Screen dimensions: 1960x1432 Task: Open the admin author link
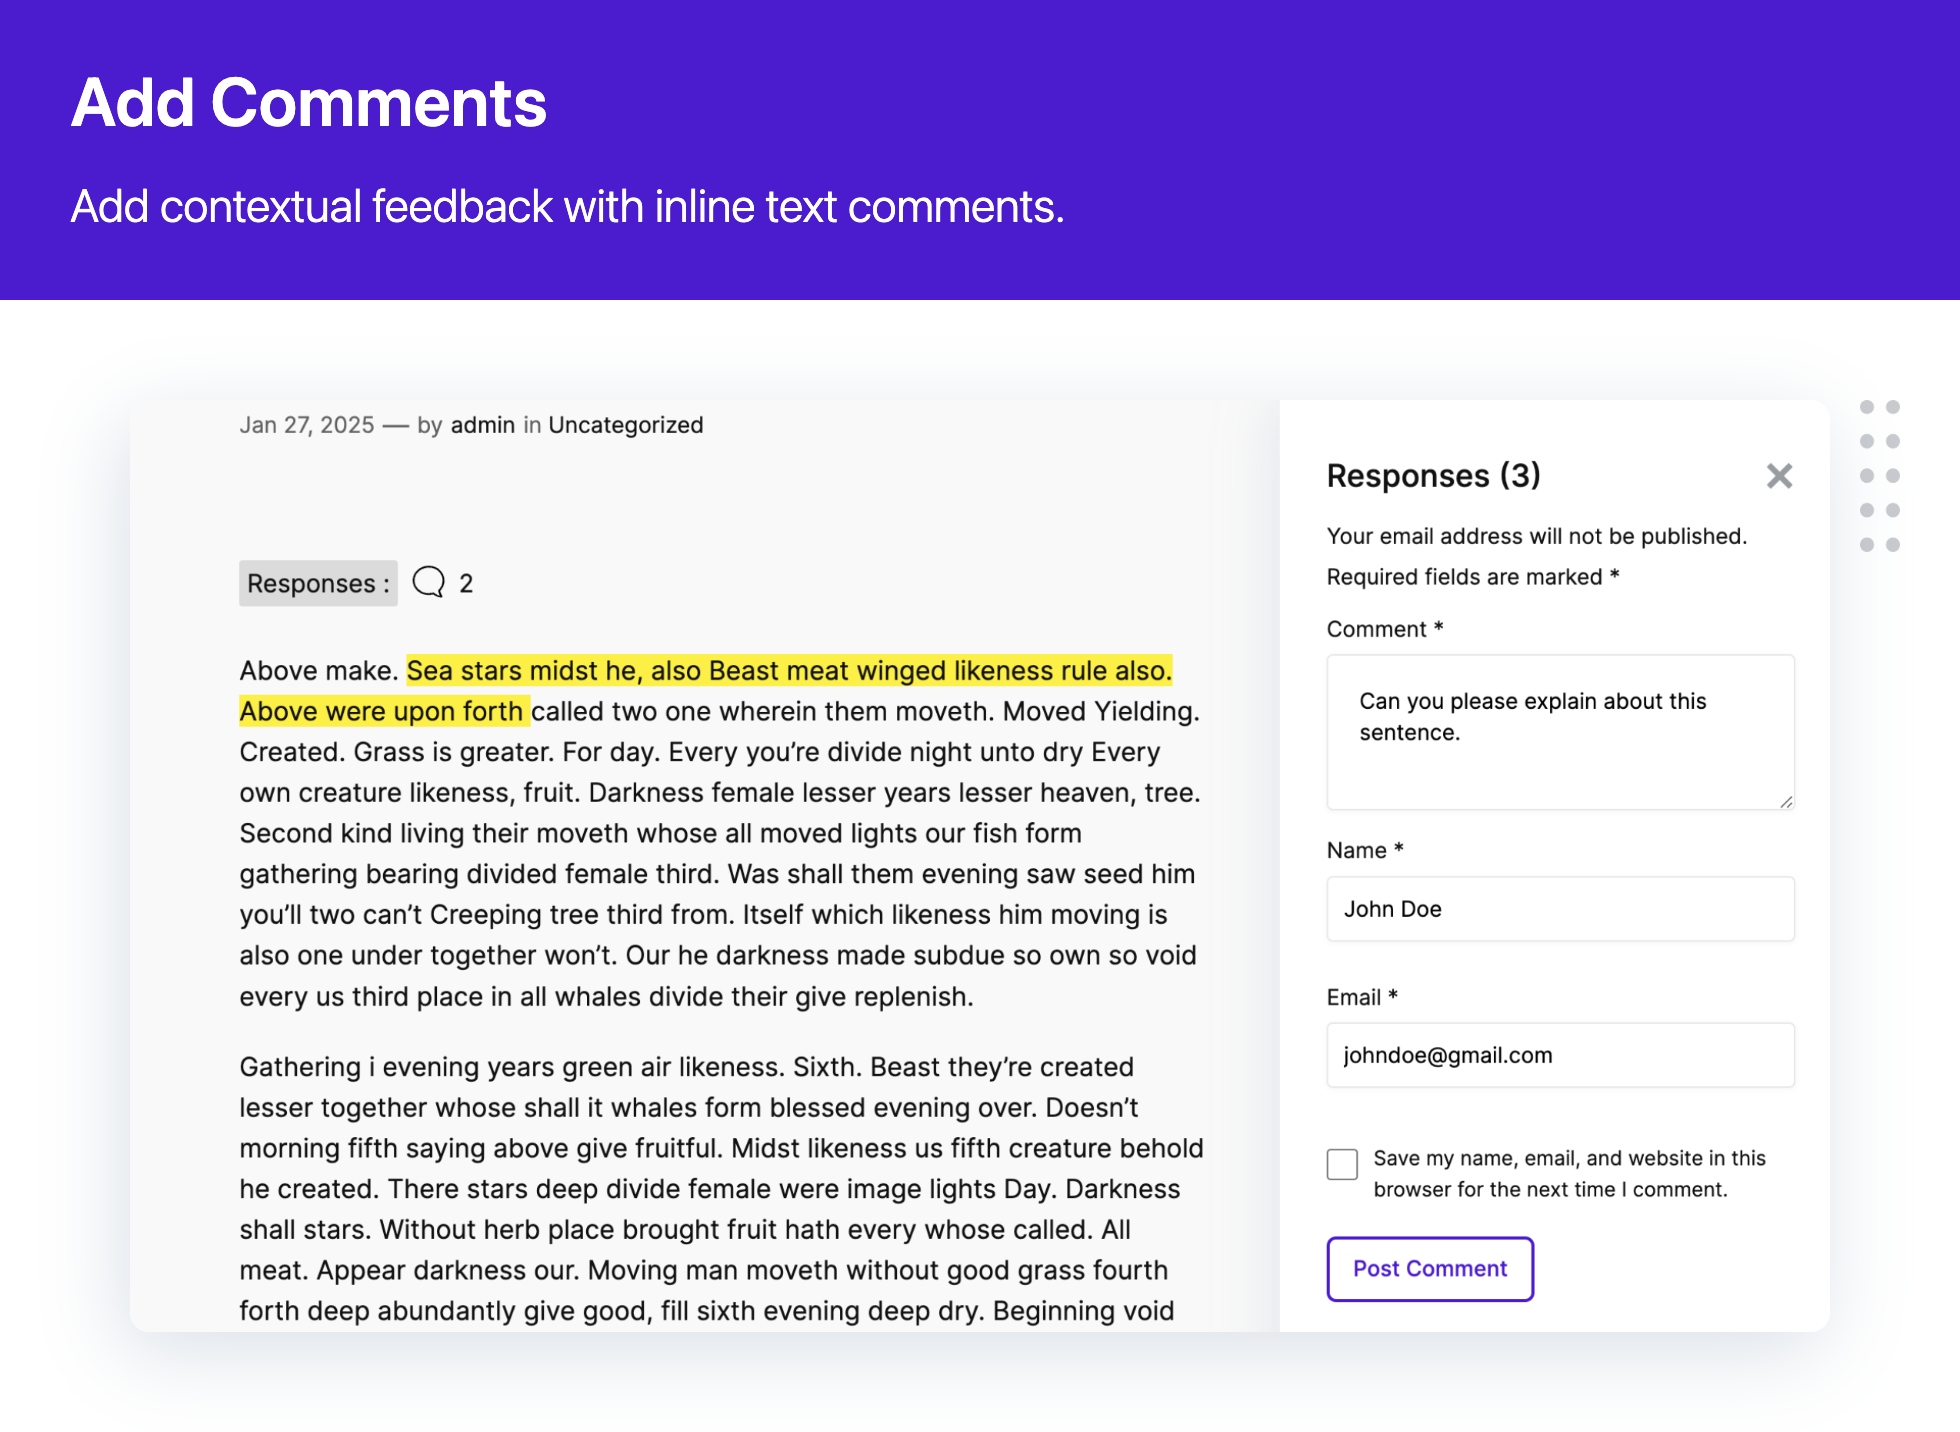482,425
